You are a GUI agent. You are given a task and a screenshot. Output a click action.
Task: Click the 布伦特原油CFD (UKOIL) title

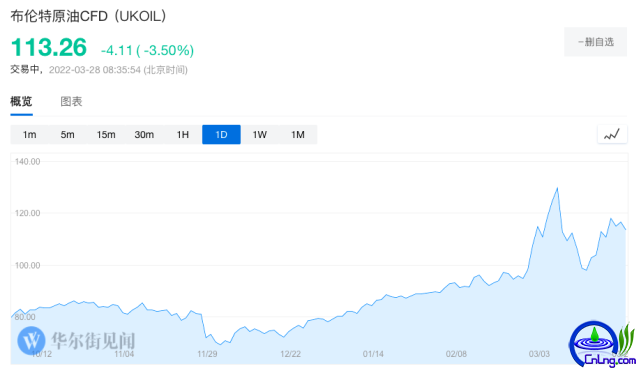[88, 16]
